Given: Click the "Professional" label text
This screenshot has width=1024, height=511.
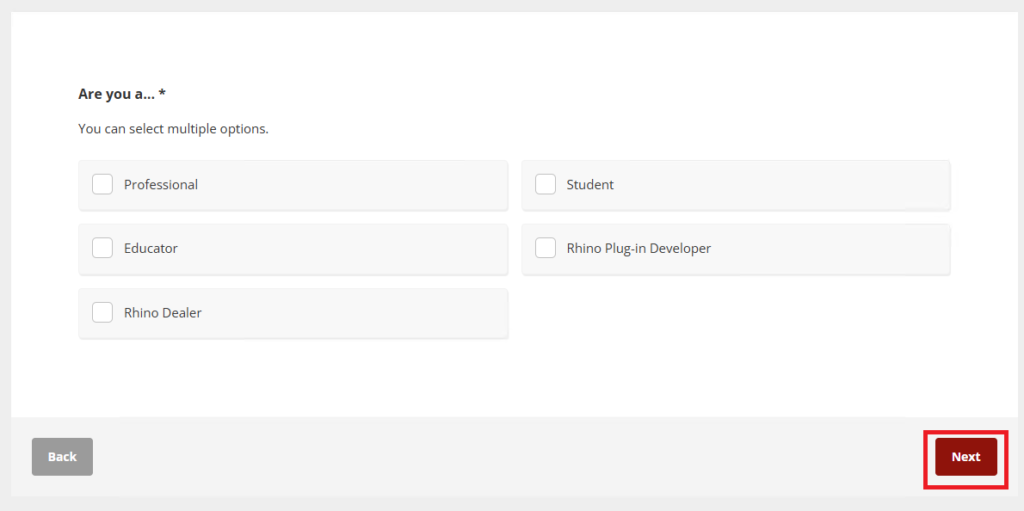Looking at the screenshot, I should 161,185.
